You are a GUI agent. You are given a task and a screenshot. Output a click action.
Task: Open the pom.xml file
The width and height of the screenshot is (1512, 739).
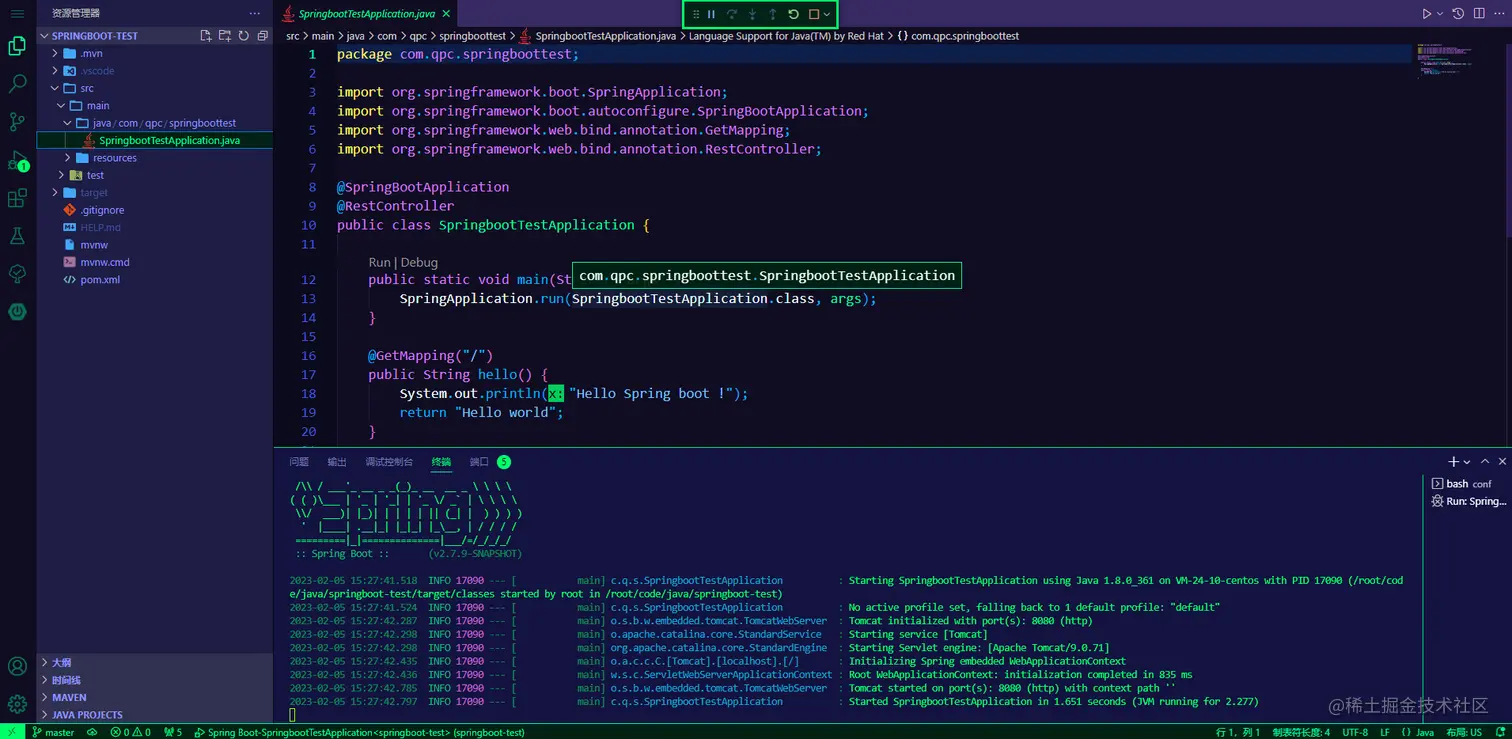coord(154,280)
